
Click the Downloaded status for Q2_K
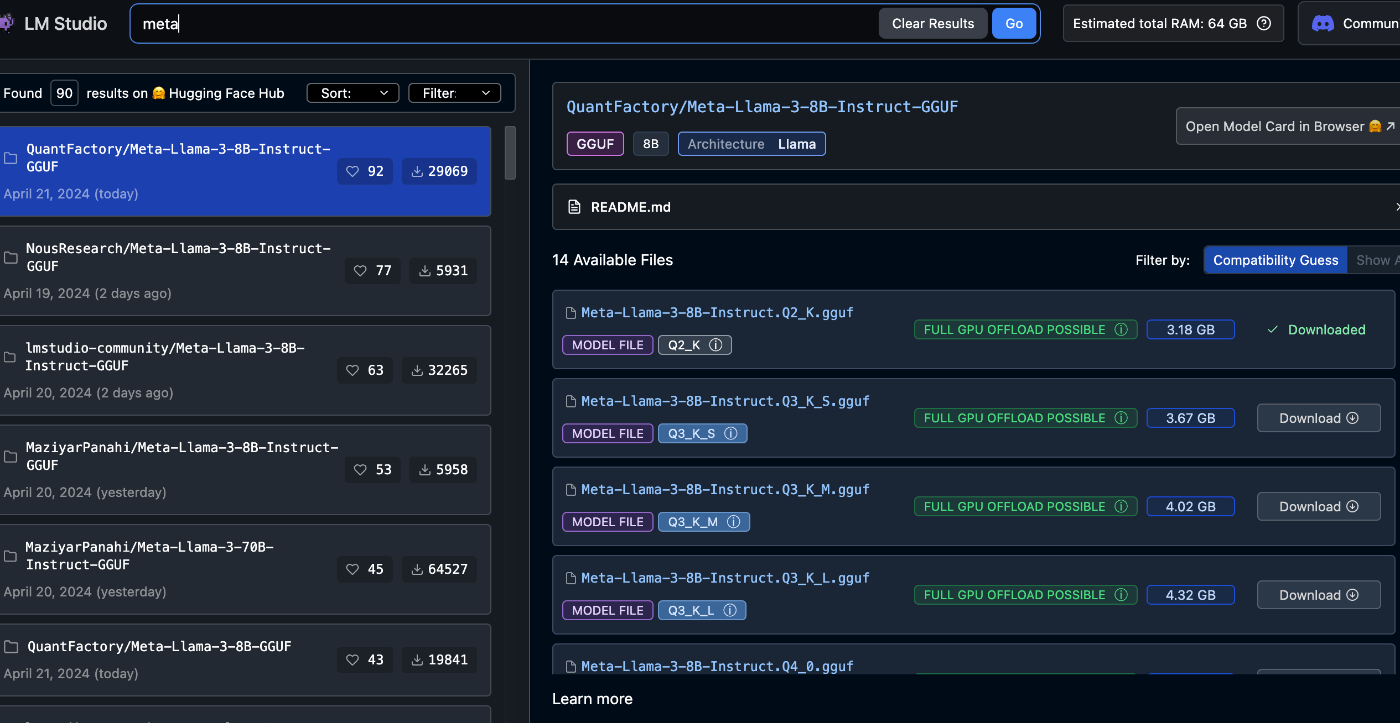coord(1316,329)
